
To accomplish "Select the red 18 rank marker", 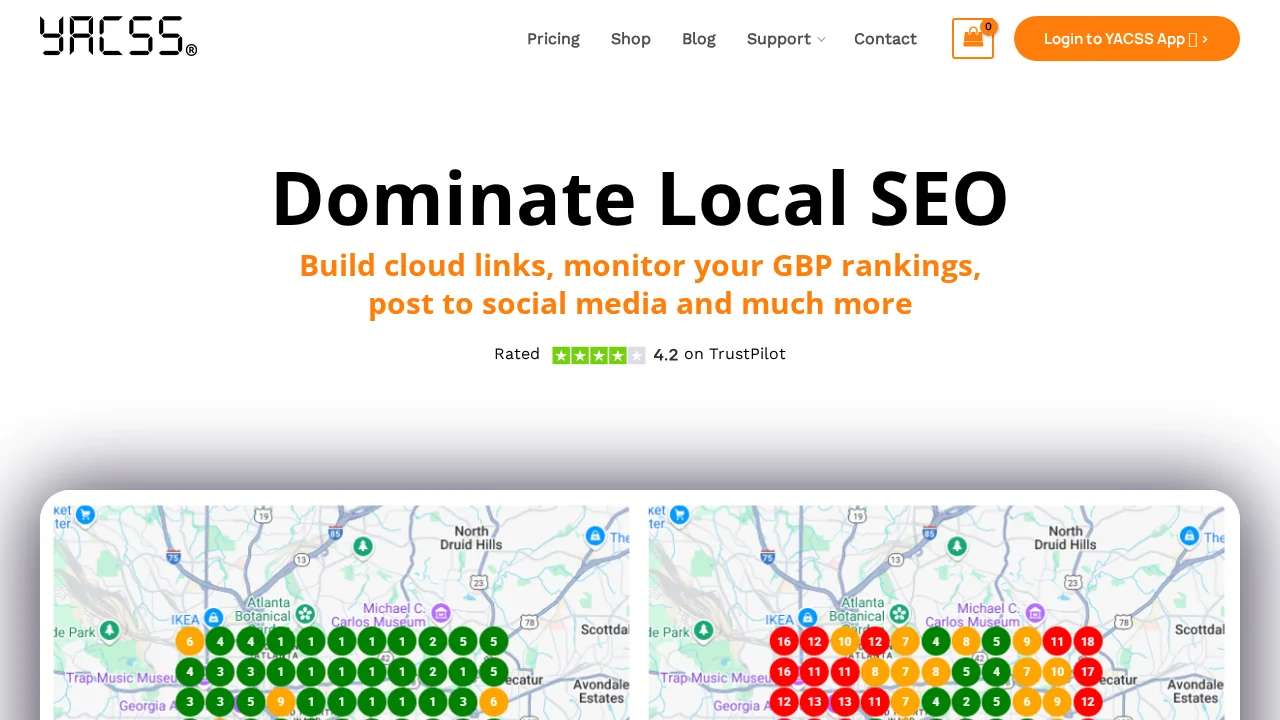I will click(1087, 641).
